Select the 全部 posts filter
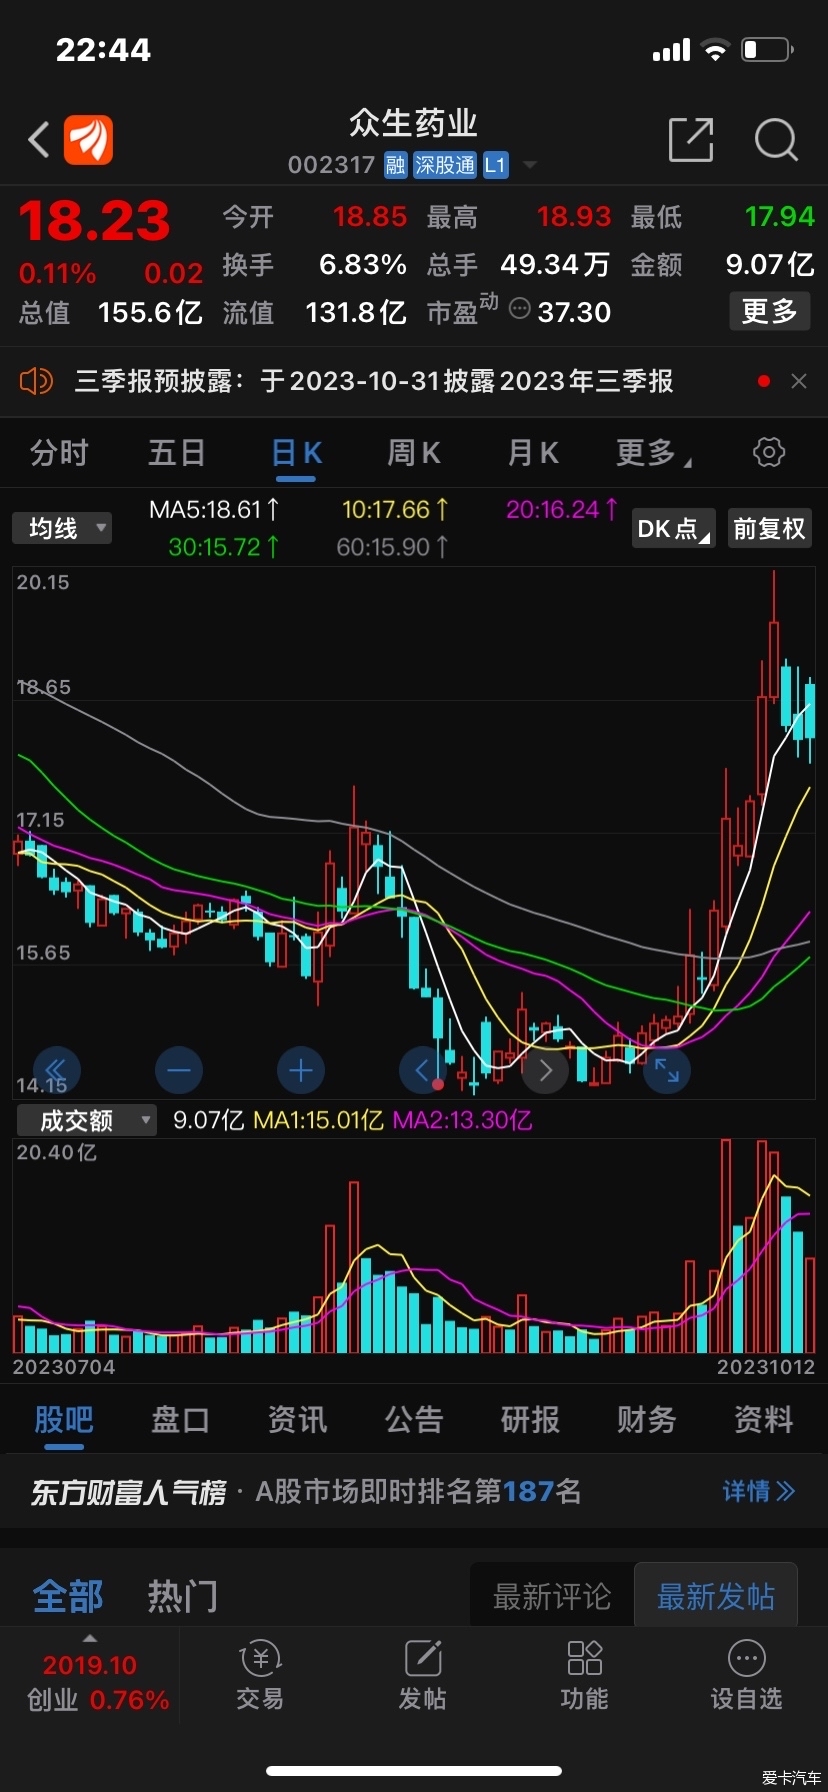 pyautogui.click(x=67, y=1596)
